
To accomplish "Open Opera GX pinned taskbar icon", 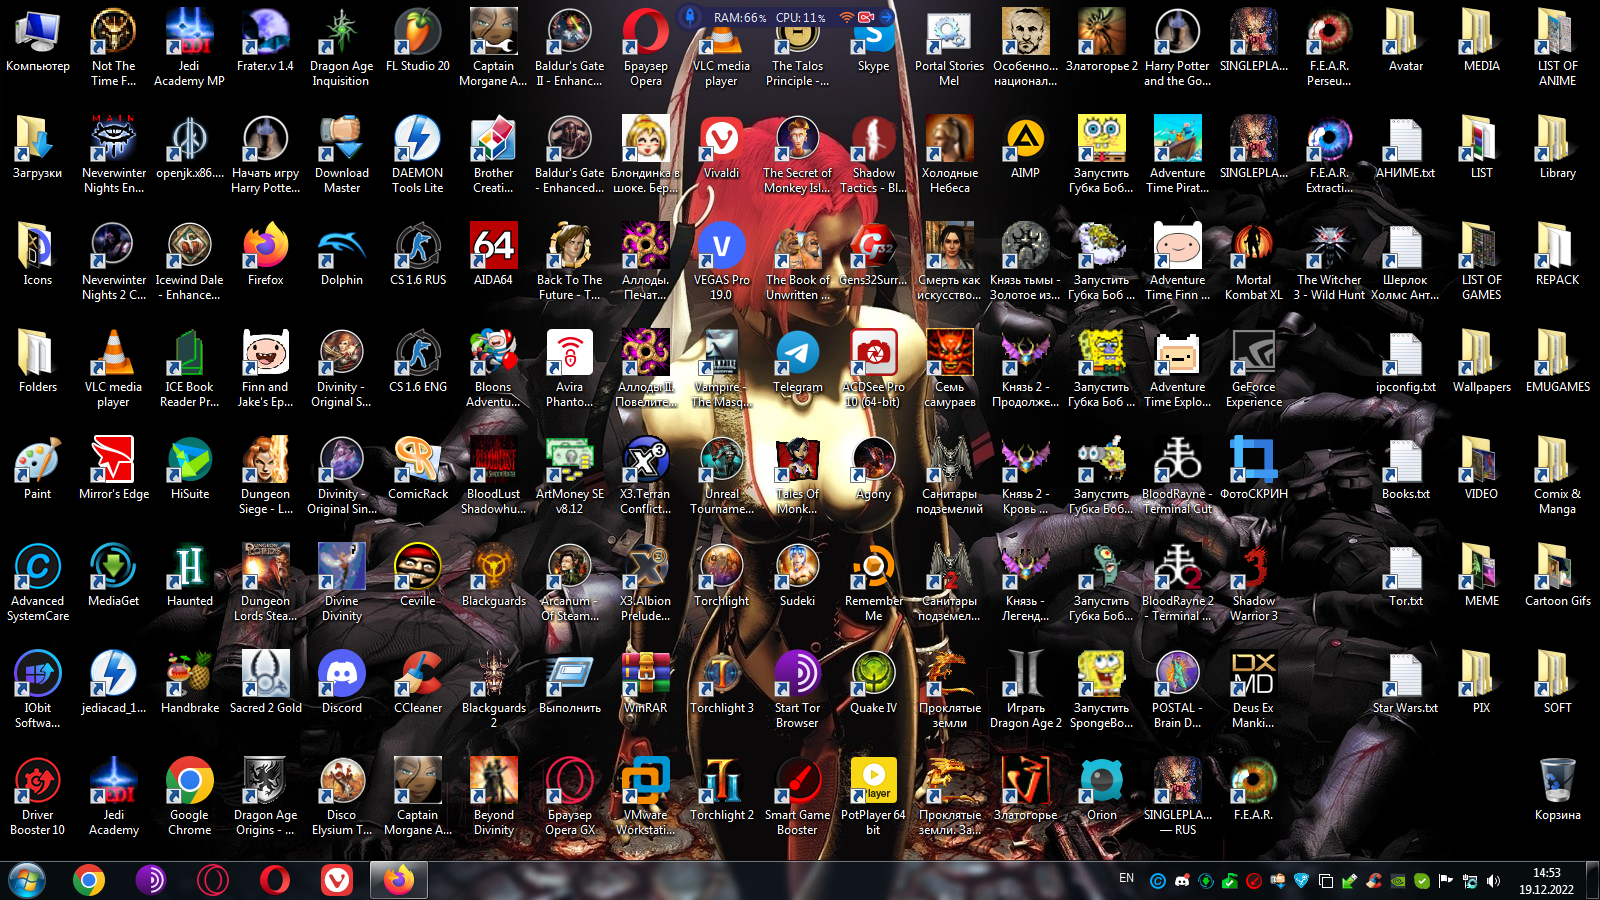I will 213,880.
